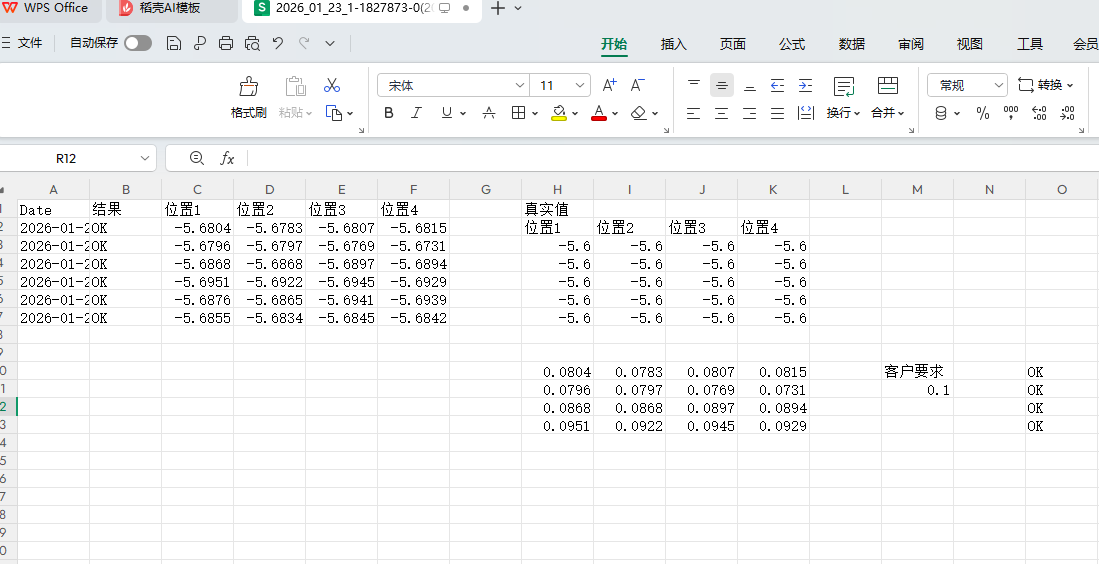The height and width of the screenshot is (564, 1099).
Task: Open the tab list arrow next to plus
Action: pyautogui.click(x=518, y=8)
